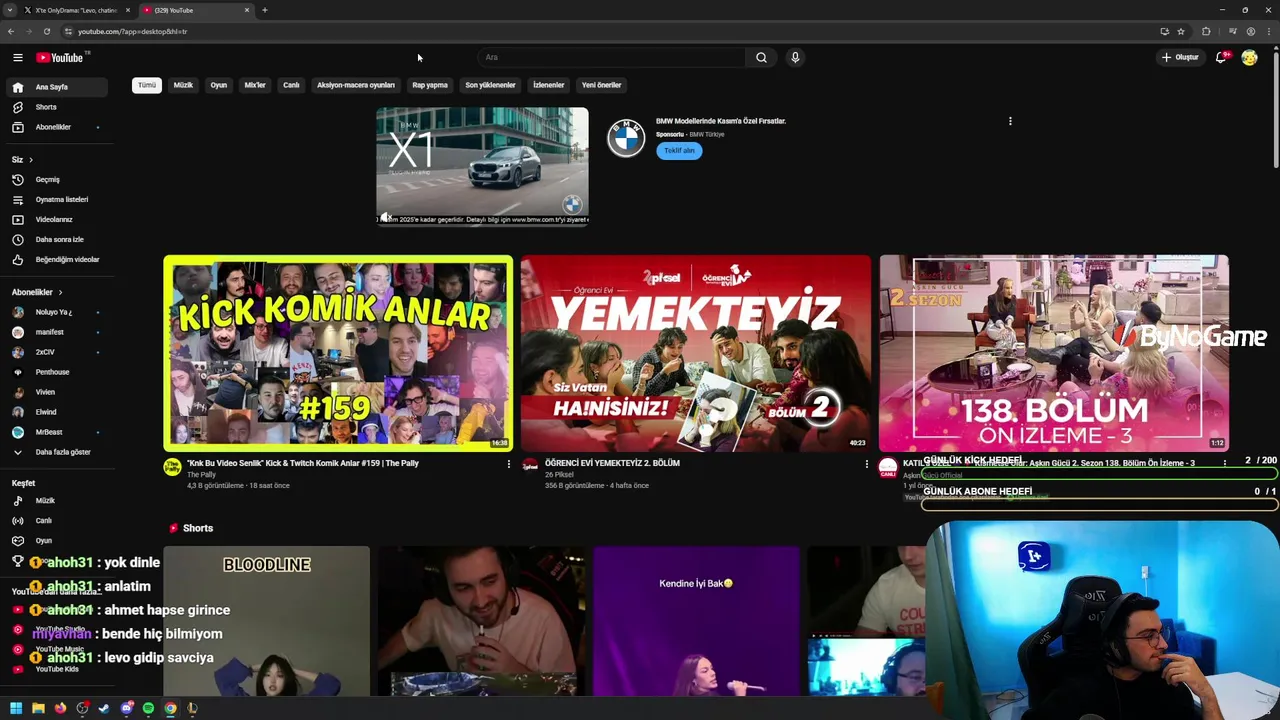Open the manifest channel subscription
Screen dimensions: 1280x720
pos(56,332)
